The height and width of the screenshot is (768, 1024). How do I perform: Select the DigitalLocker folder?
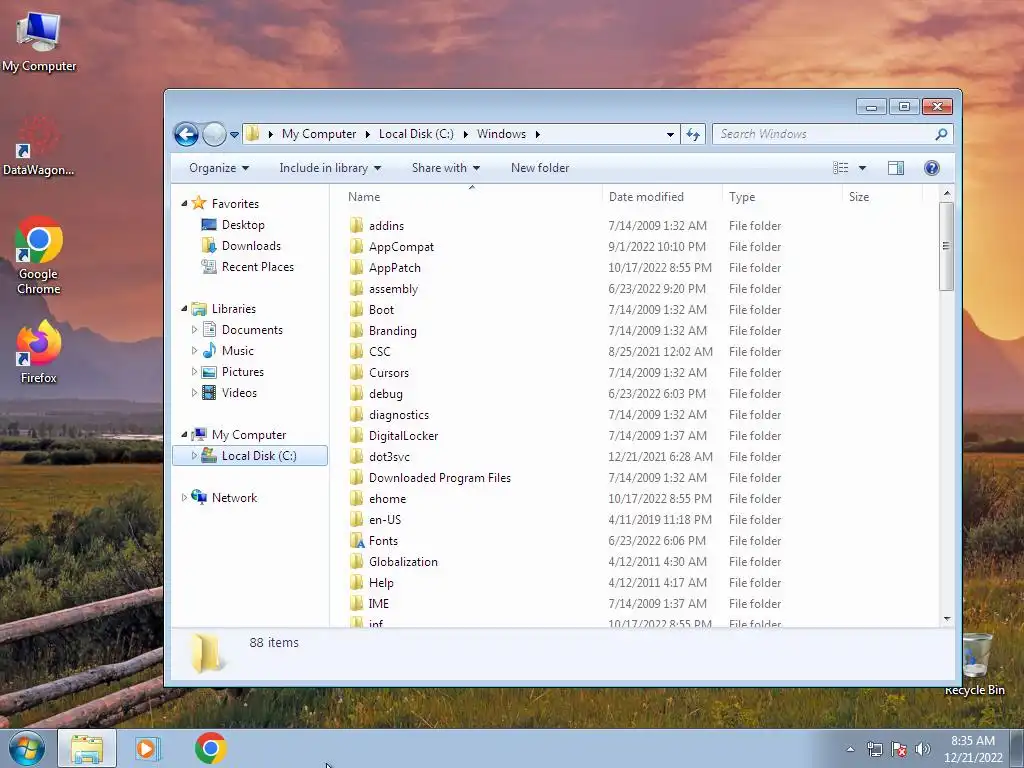pyautogui.click(x=403, y=436)
